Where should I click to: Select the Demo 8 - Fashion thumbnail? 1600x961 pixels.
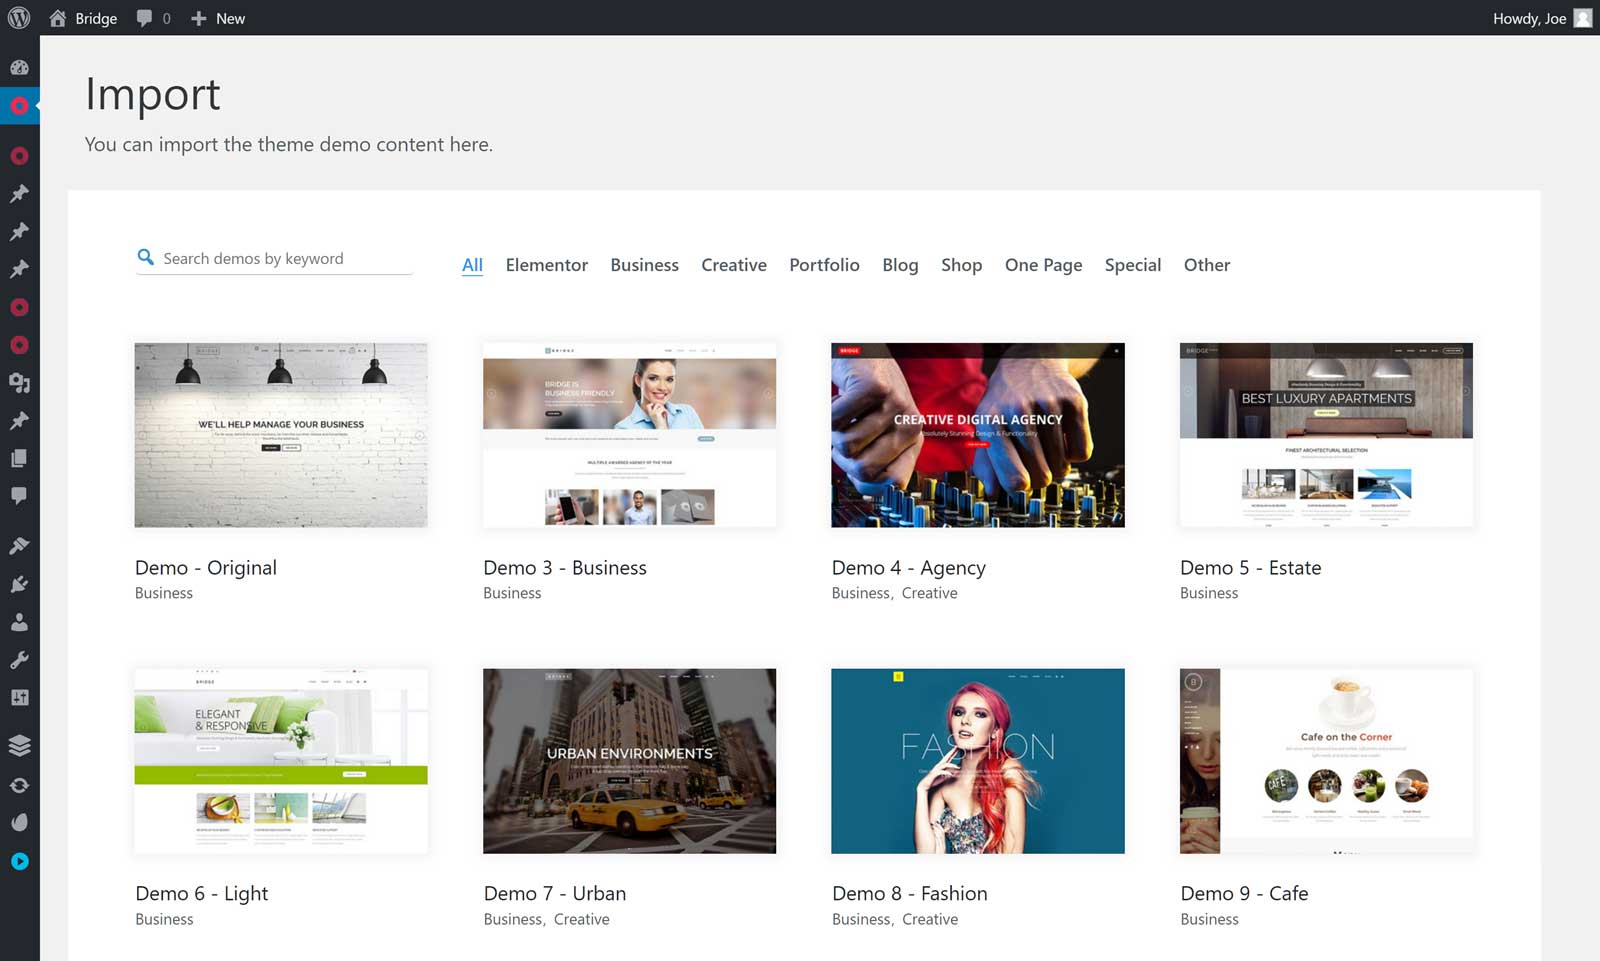point(977,761)
